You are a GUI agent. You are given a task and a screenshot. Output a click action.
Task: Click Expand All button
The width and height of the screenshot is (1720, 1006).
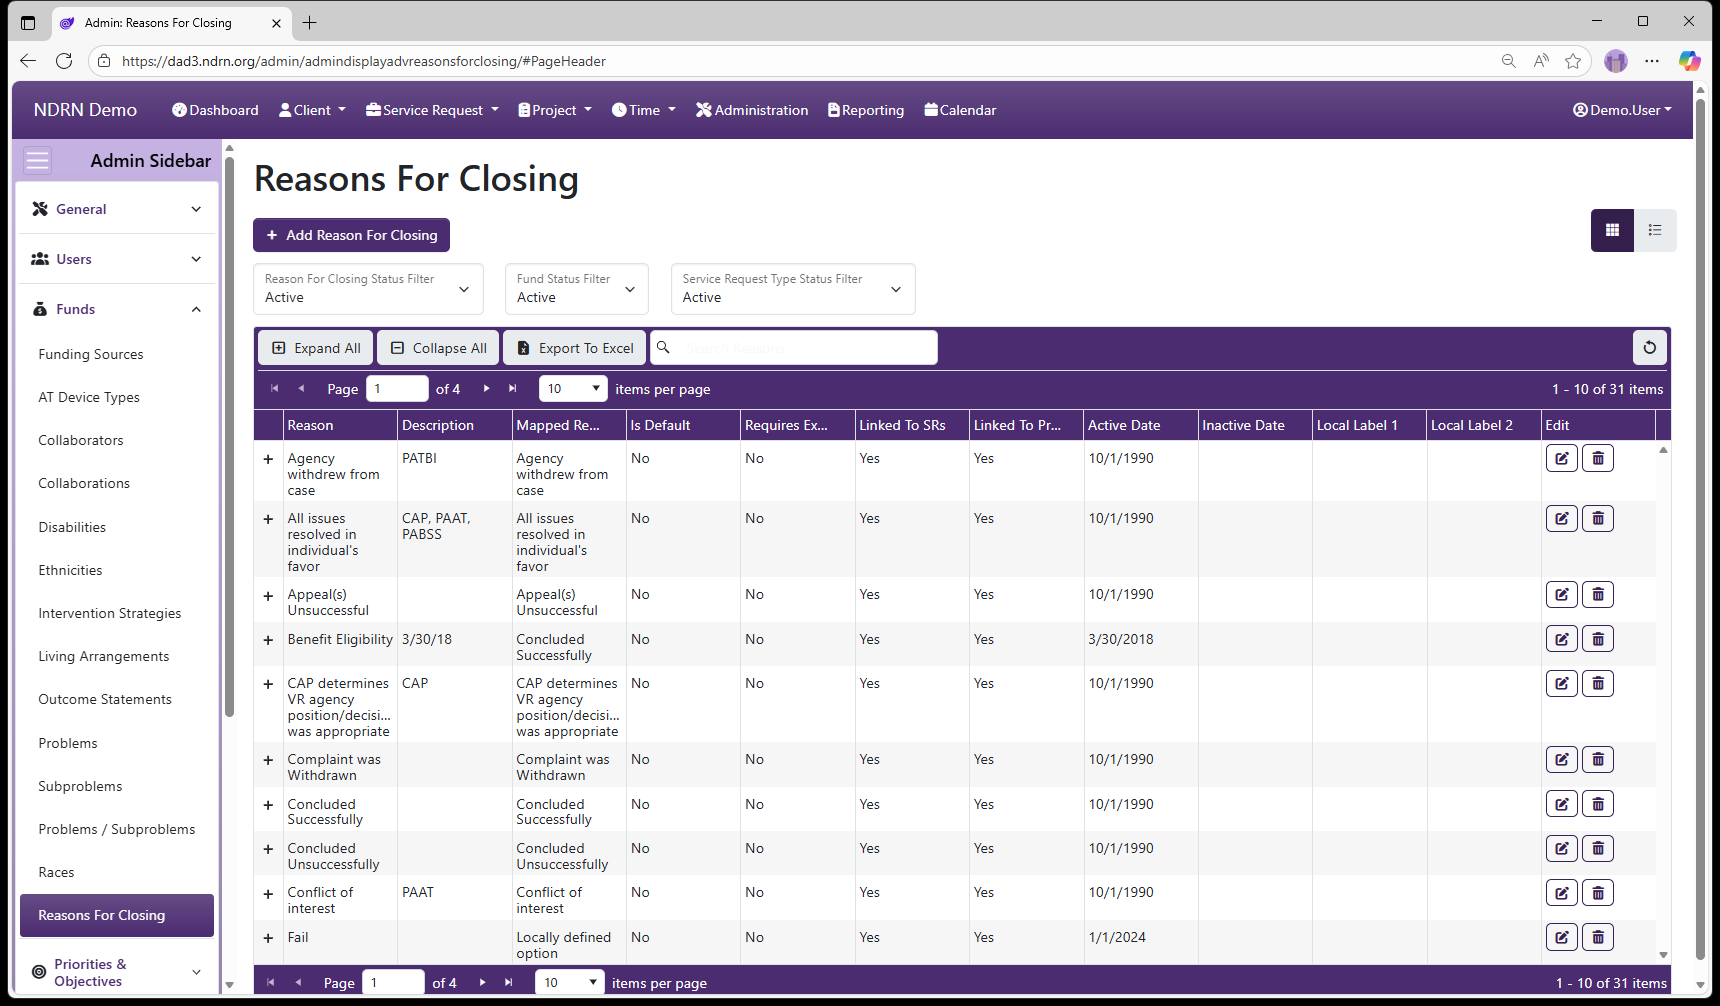pos(316,348)
